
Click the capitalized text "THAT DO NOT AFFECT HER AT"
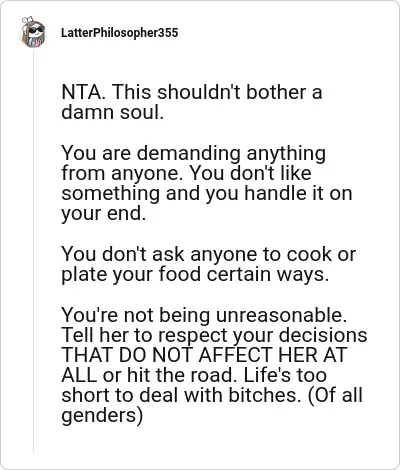point(204,355)
